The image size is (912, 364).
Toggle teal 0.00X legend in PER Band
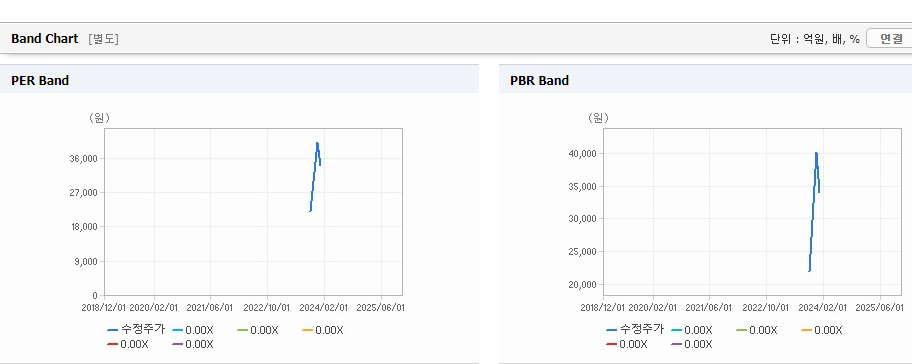pyautogui.click(x=193, y=330)
